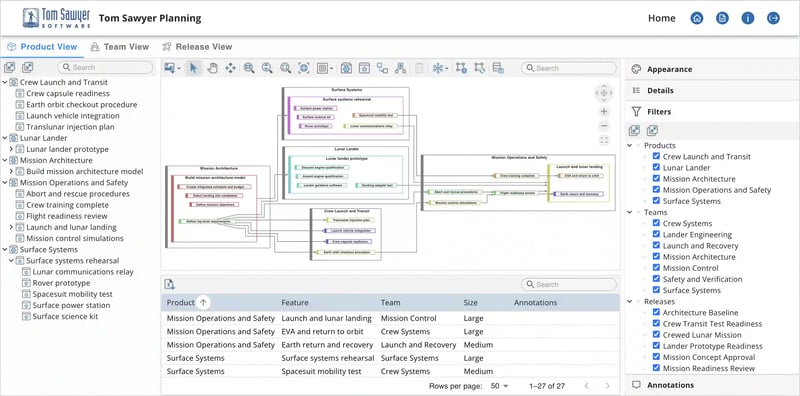Uncheck the Mission Operations and Safety filter
This screenshot has height=396, width=800.
click(657, 190)
